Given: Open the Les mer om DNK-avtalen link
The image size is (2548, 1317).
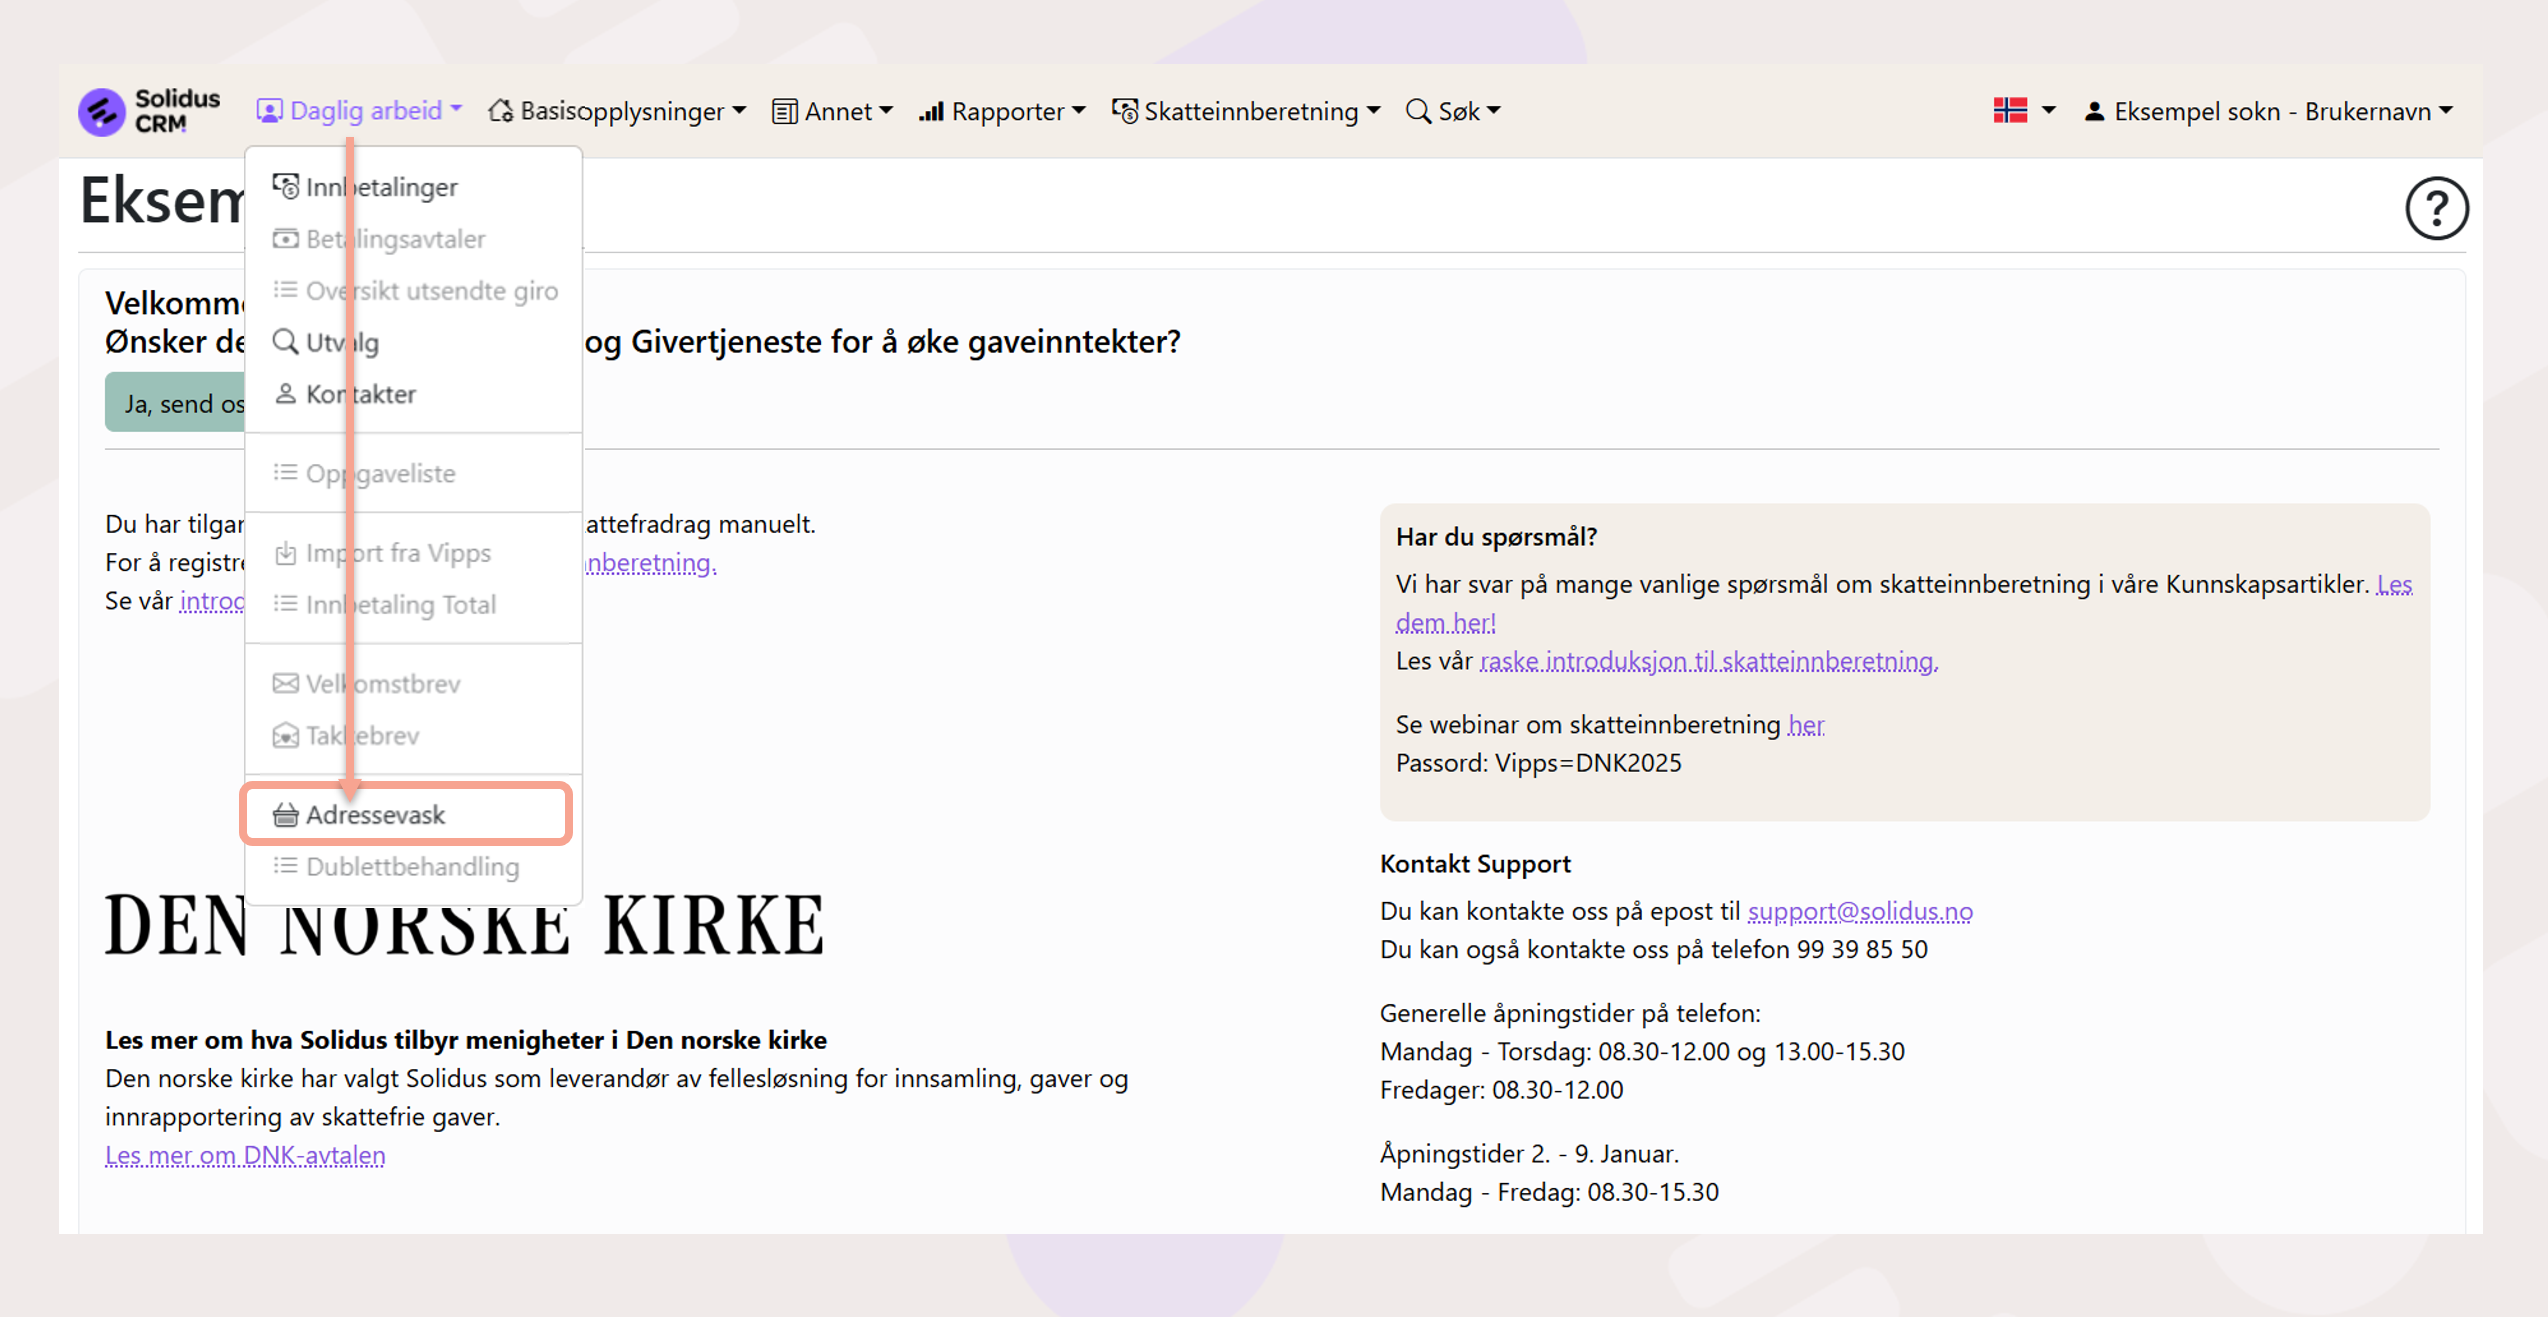Looking at the screenshot, I should (245, 1155).
